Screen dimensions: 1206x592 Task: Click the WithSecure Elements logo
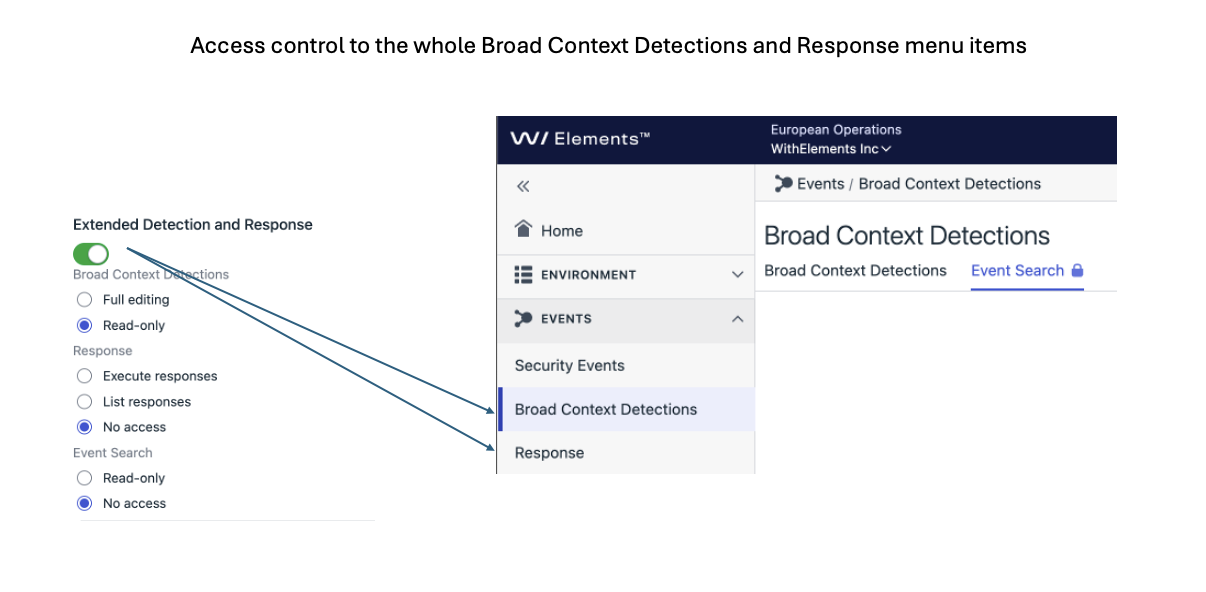(580, 139)
